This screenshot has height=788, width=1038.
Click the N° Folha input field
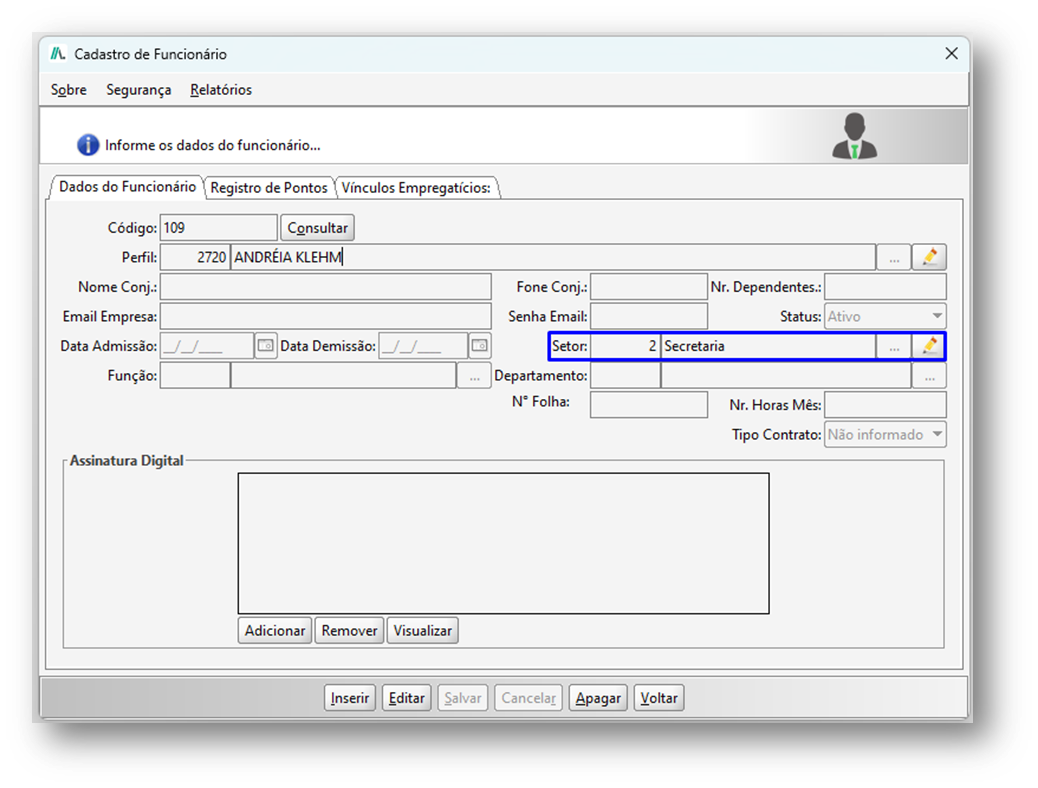(649, 405)
